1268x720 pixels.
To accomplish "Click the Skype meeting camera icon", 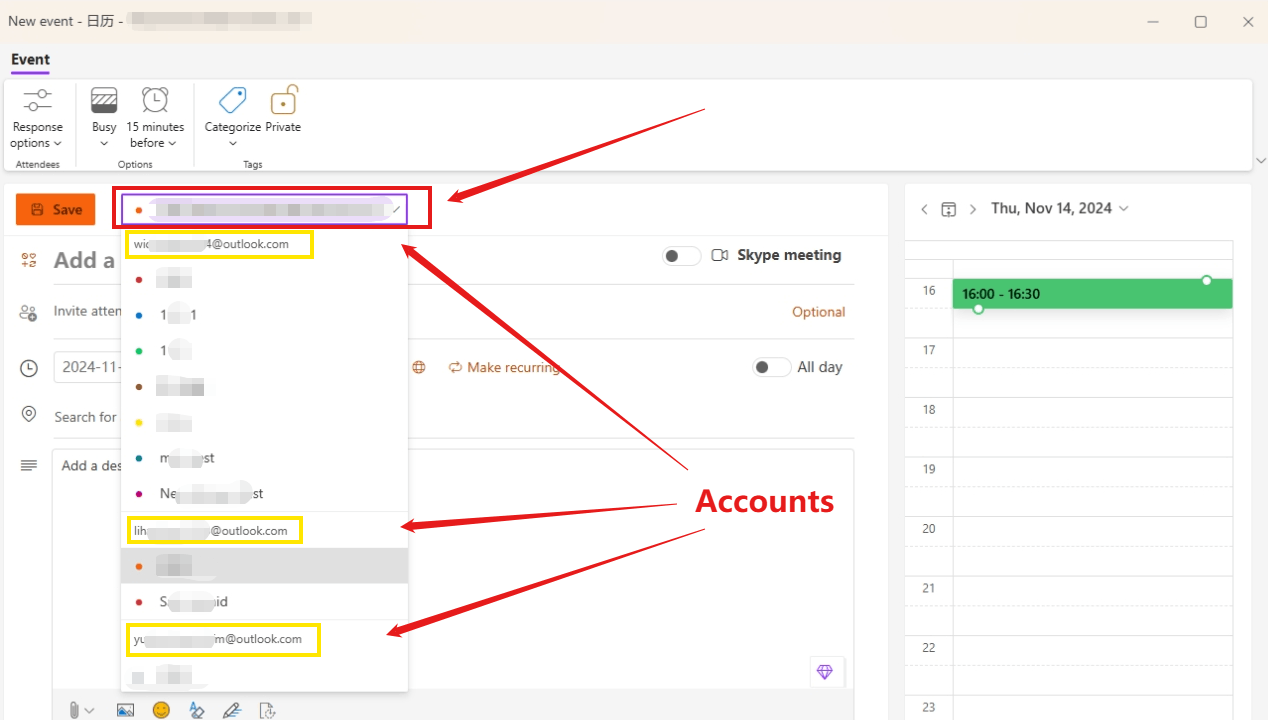I will pyautogui.click(x=719, y=255).
